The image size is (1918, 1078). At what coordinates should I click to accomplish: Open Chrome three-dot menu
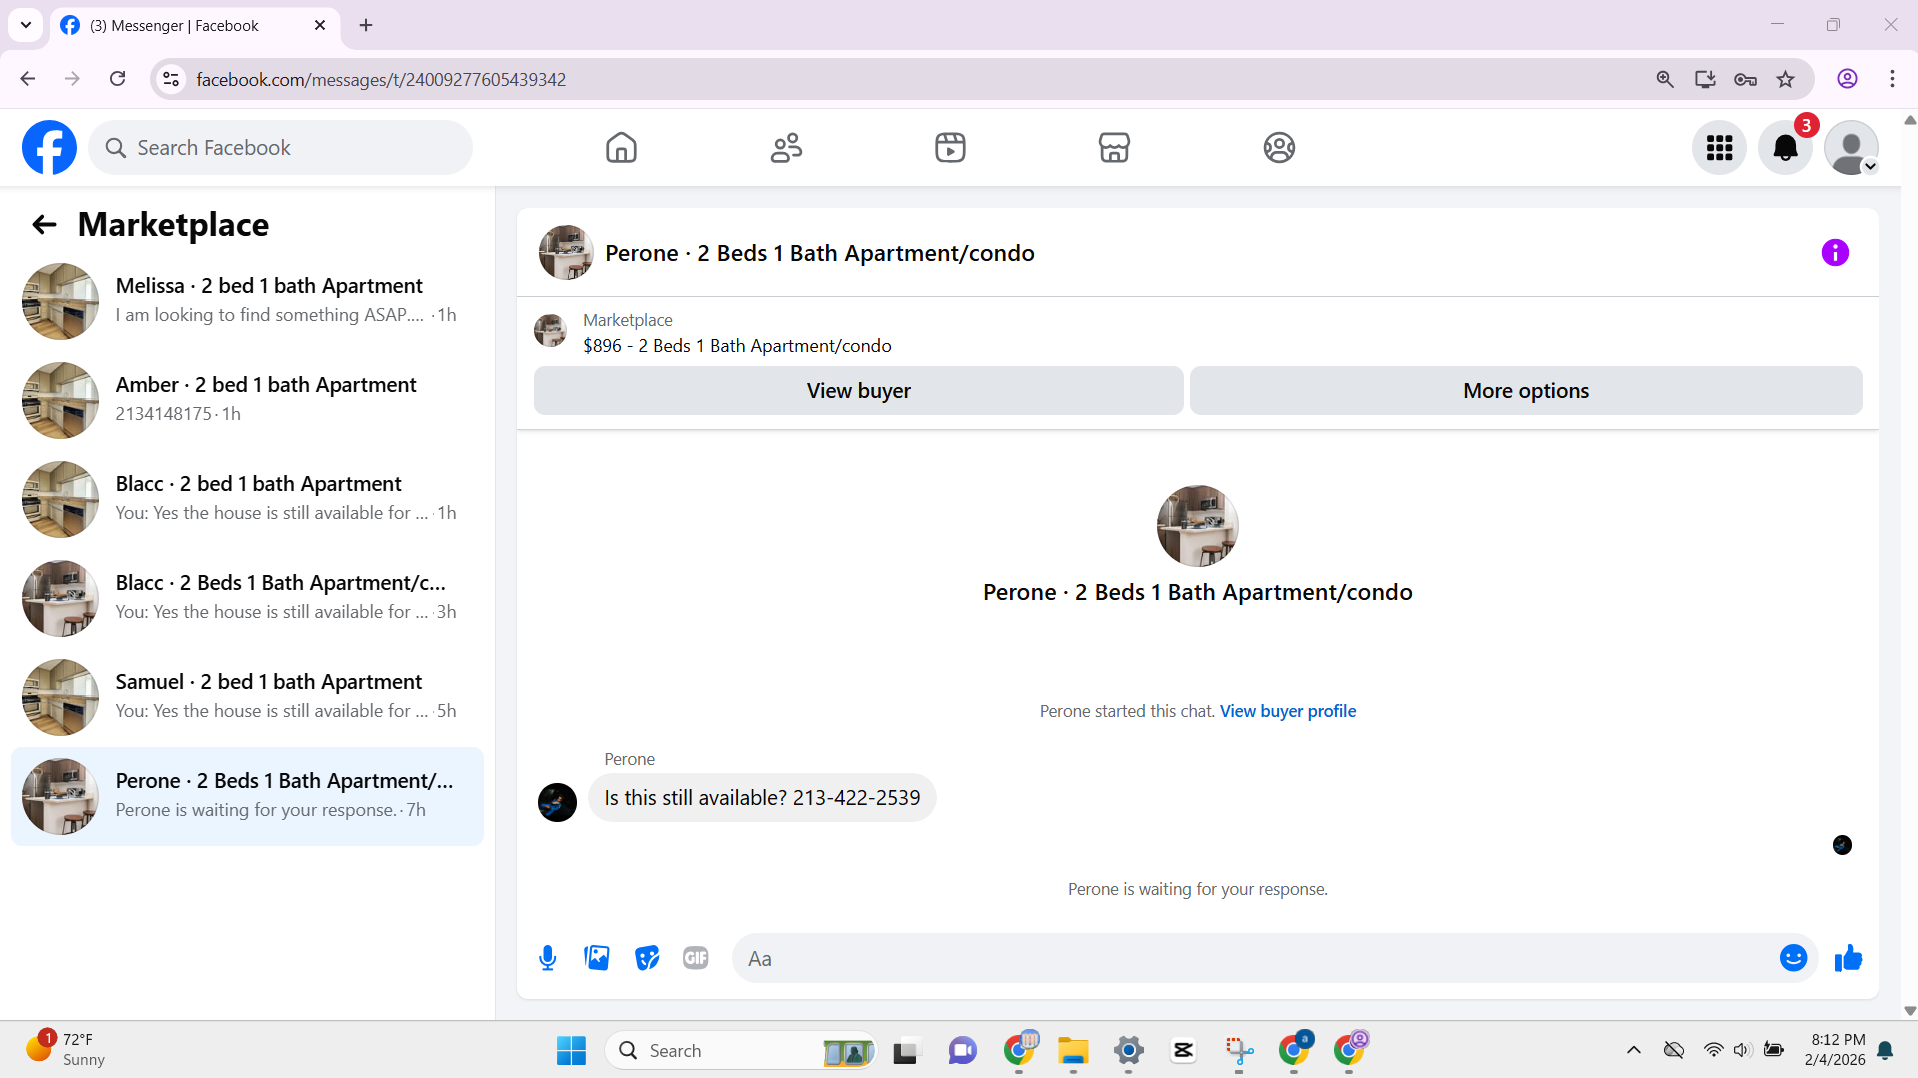[1892, 79]
